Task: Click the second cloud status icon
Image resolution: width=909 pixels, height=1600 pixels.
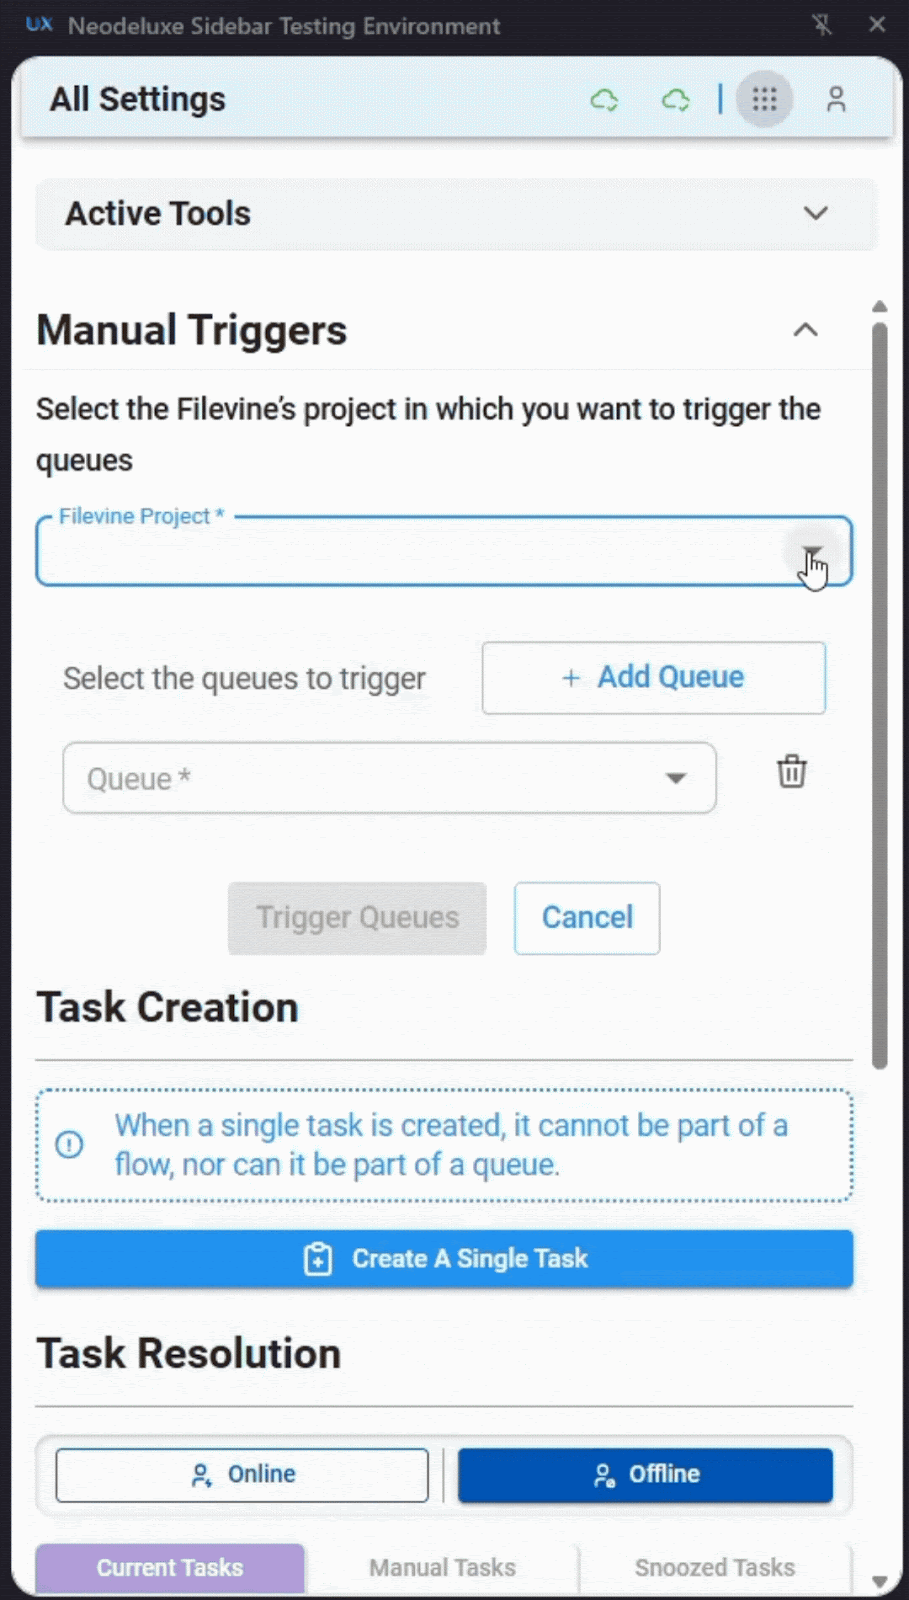Action: click(676, 100)
